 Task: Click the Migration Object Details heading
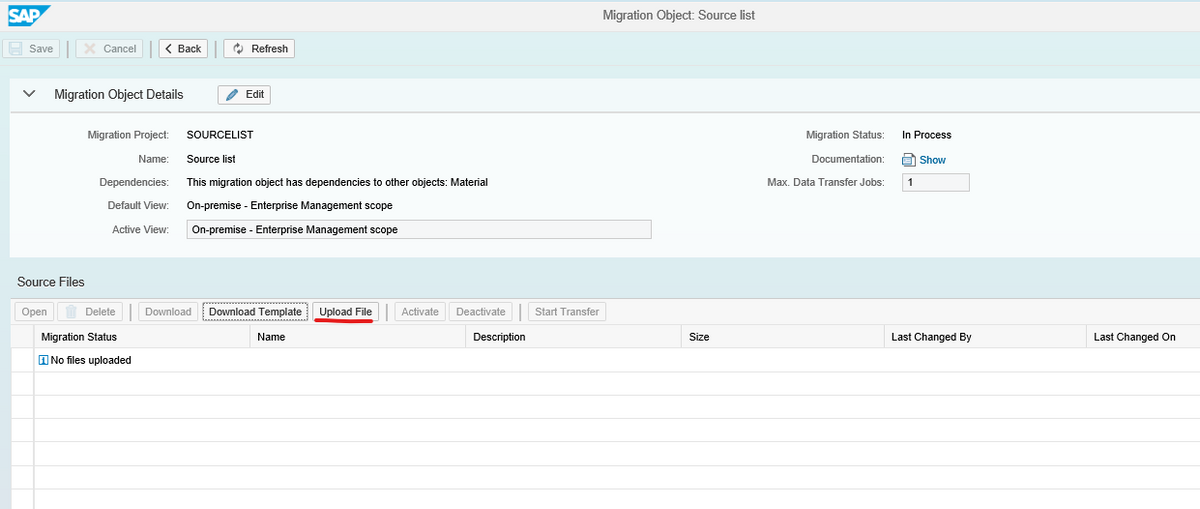tap(119, 94)
